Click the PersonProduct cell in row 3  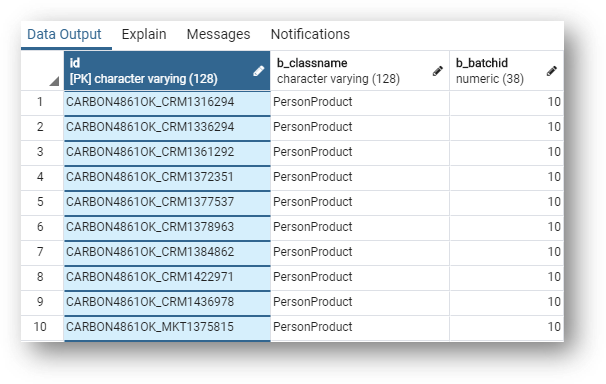pyautogui.click(x=360, y=153)
